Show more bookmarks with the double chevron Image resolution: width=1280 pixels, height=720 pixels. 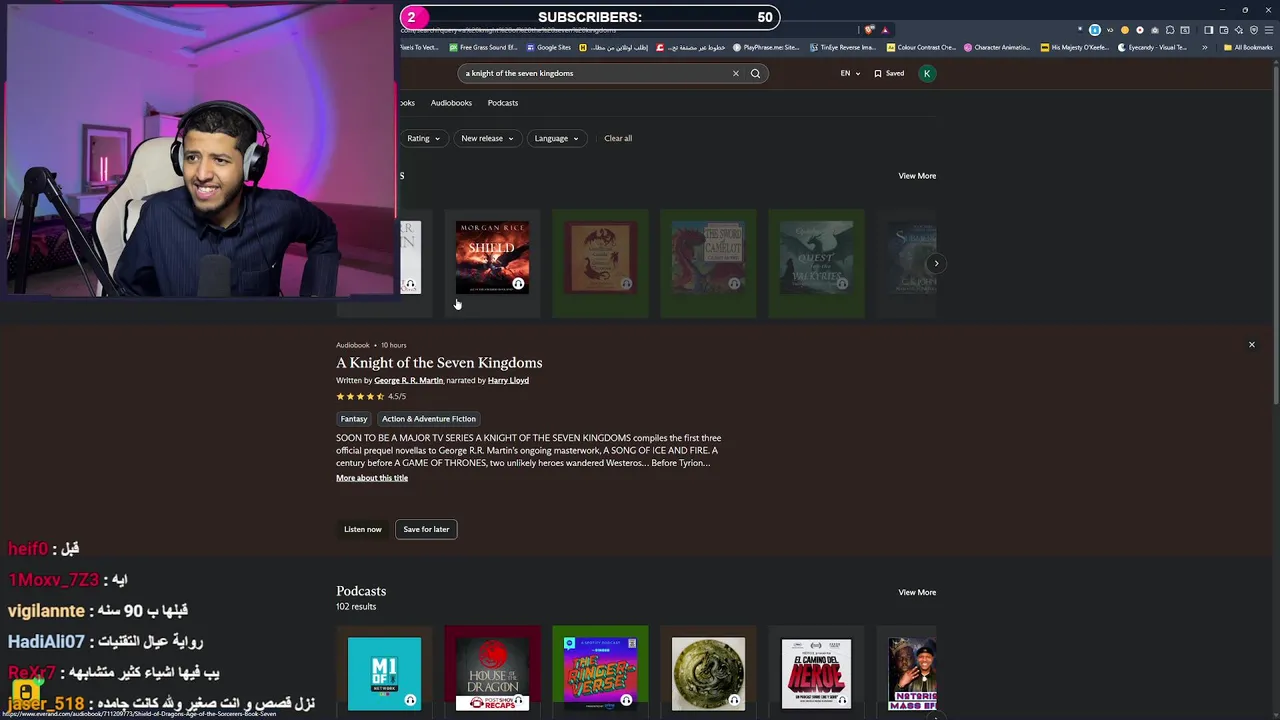point(1204,47)
